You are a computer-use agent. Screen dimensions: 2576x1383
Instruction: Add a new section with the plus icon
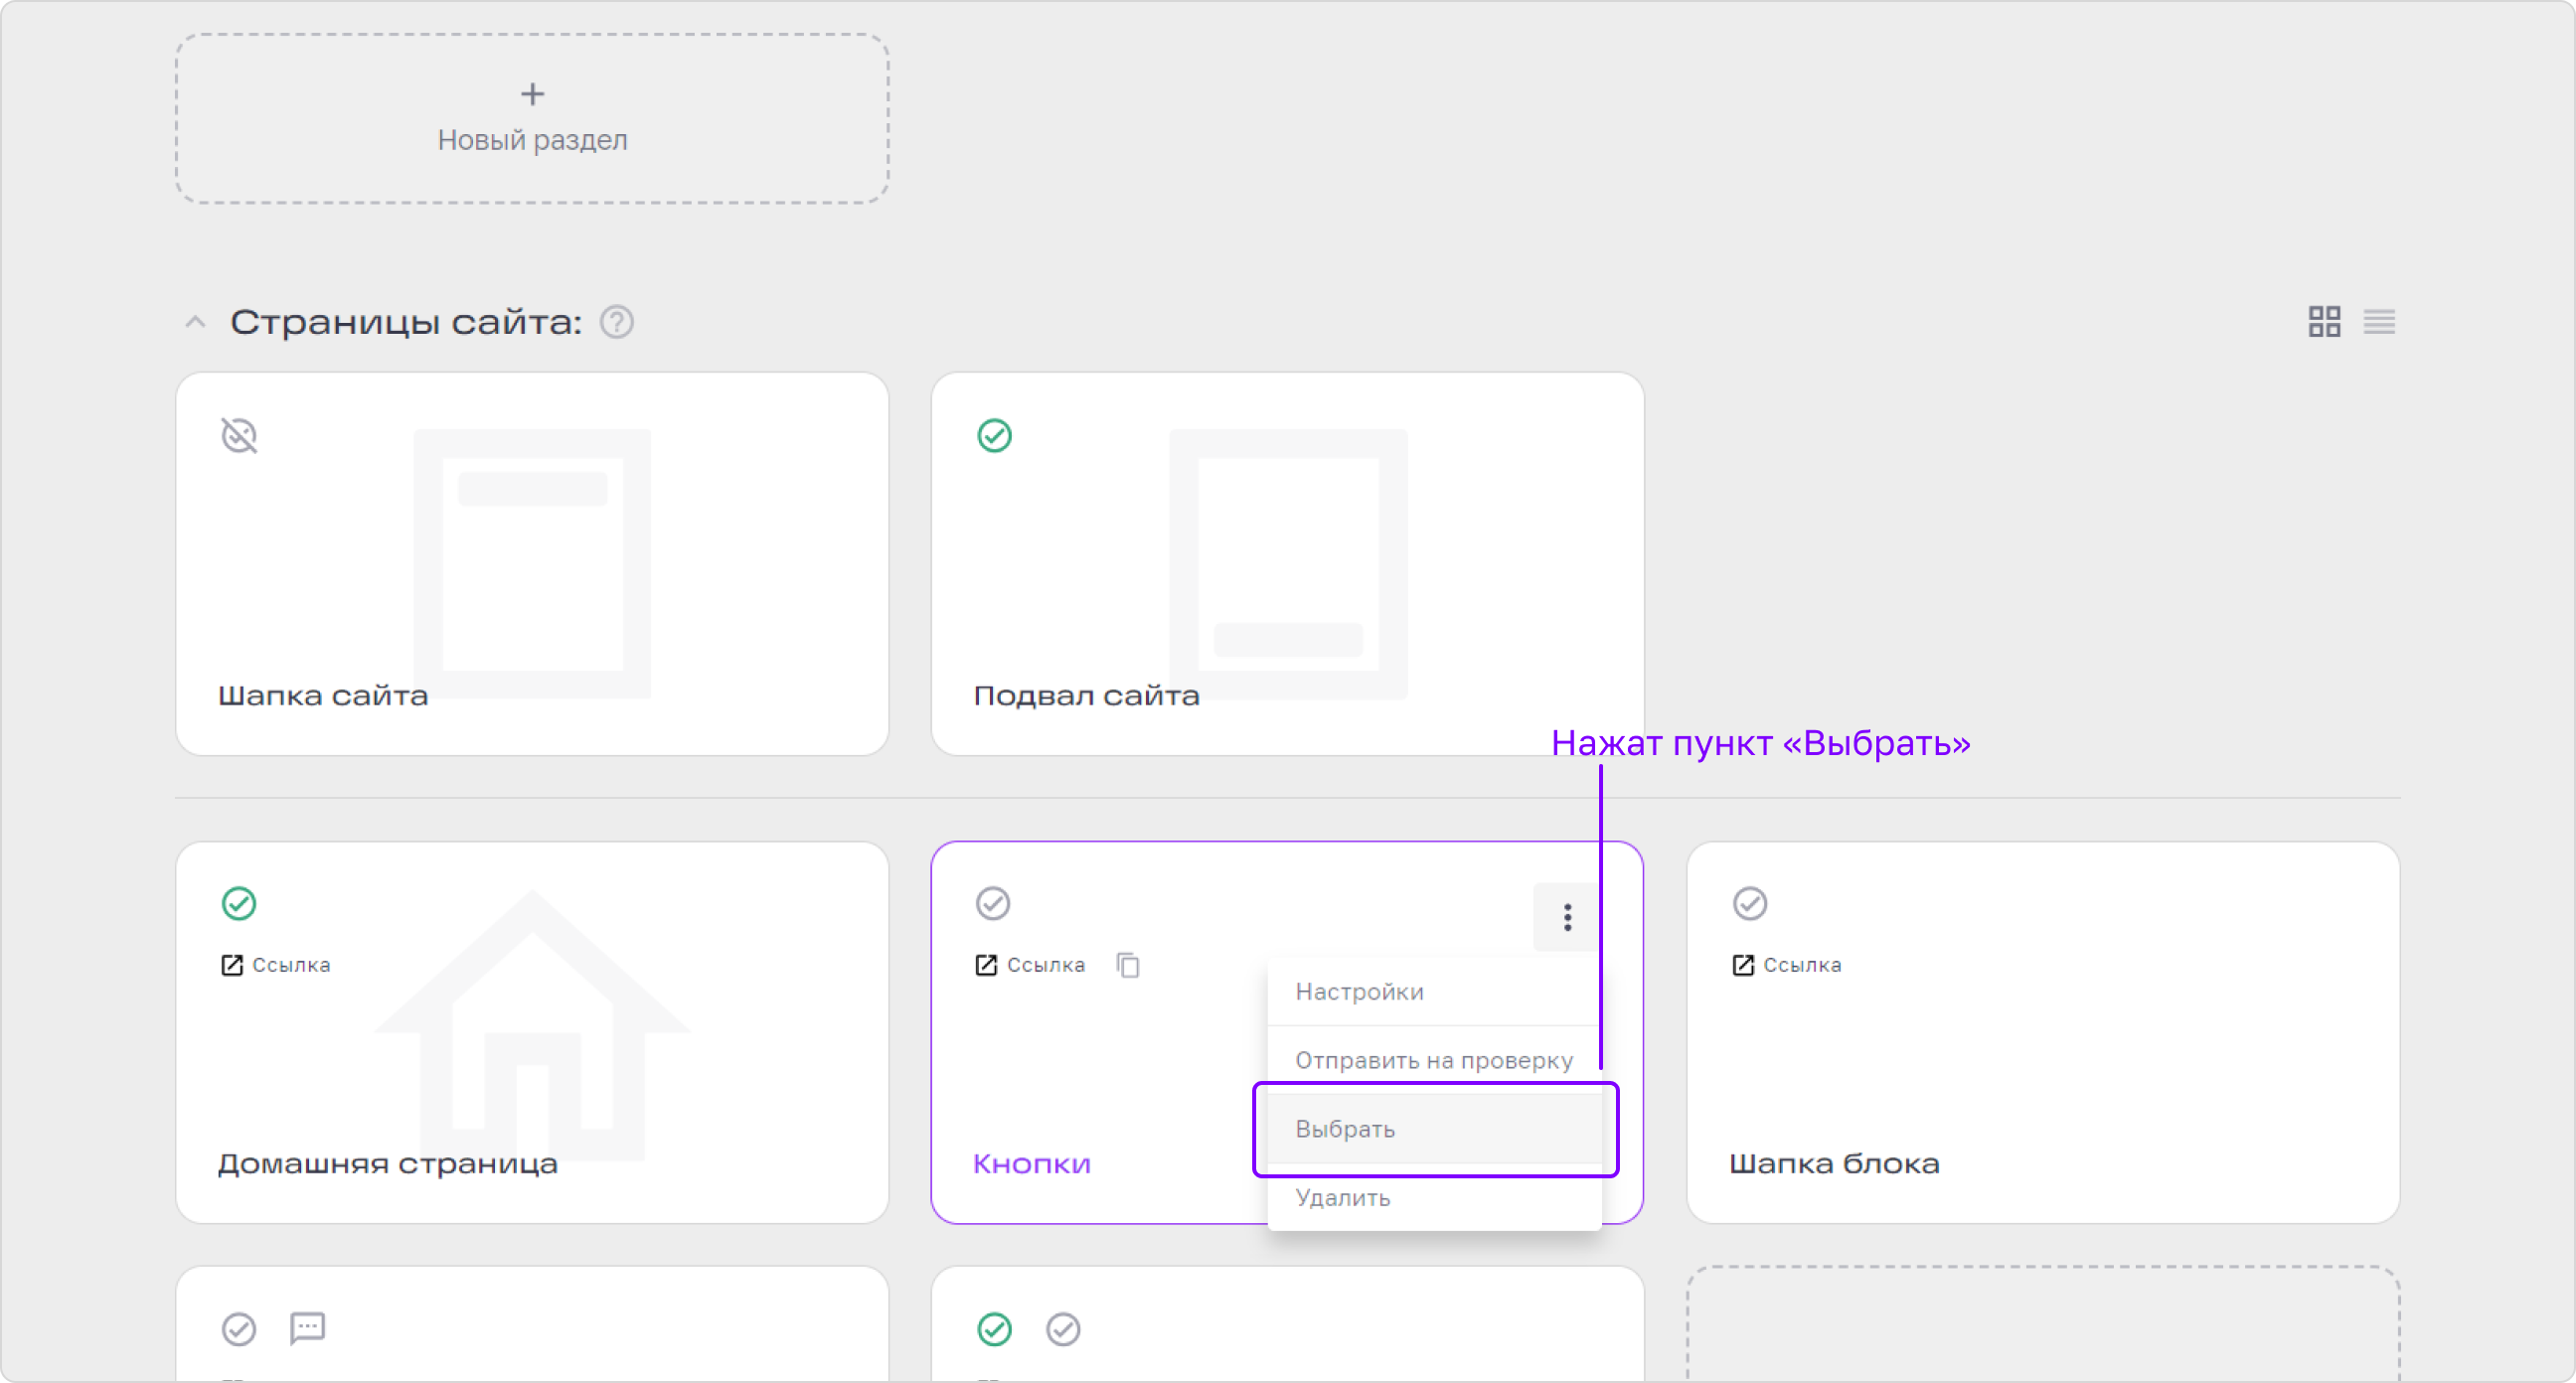click(532, 94)
